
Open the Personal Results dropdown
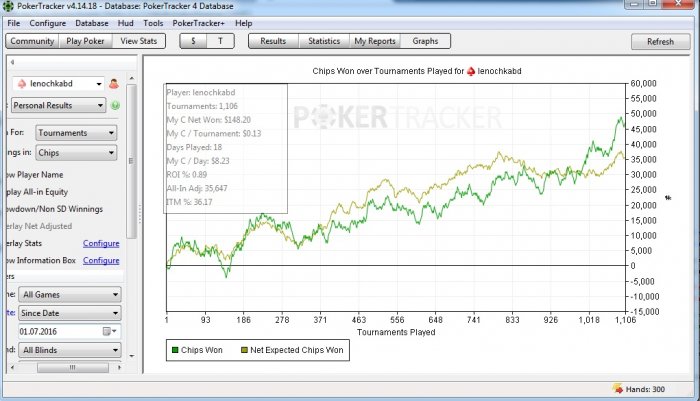pyautogui.click(x=58, y=105)
